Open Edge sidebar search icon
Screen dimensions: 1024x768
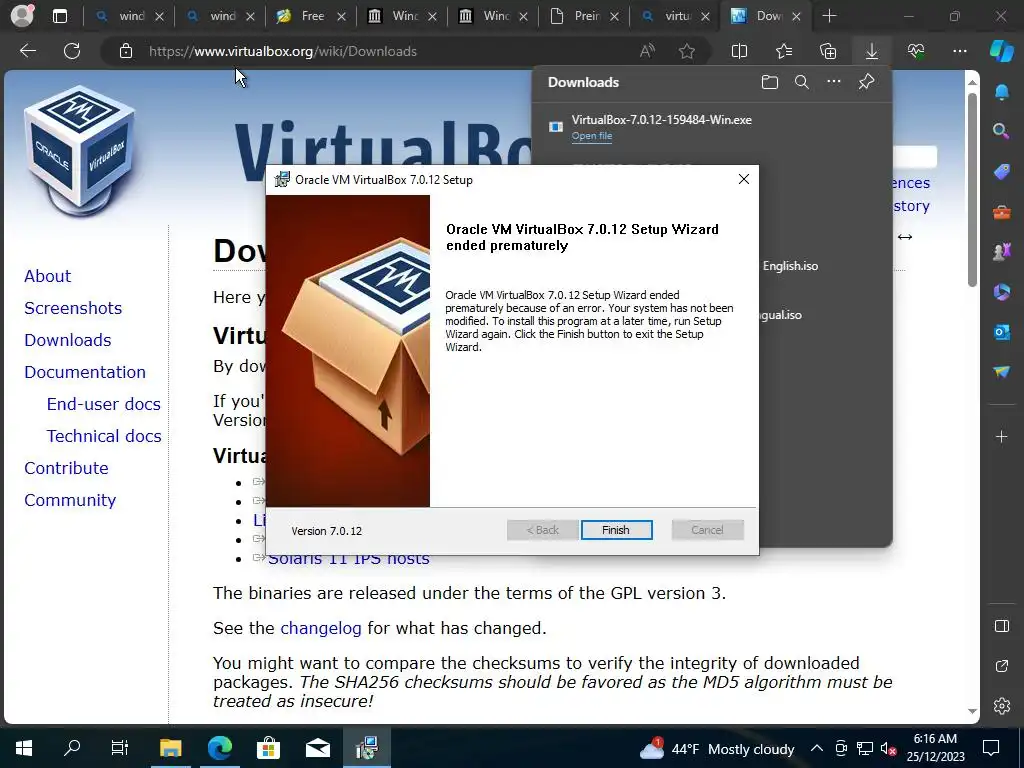click(x=1001, y=131)
